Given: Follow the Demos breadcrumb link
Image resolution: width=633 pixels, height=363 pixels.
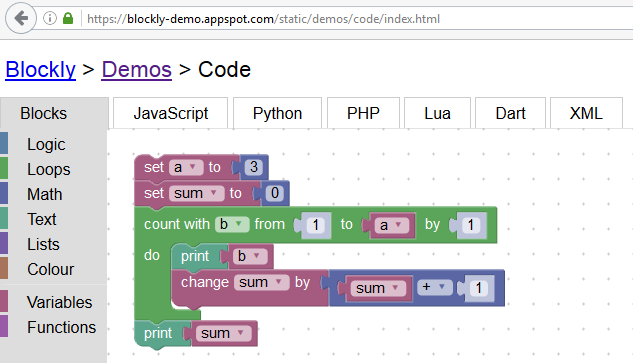Looking at the screenshot, I should [136, 69].
